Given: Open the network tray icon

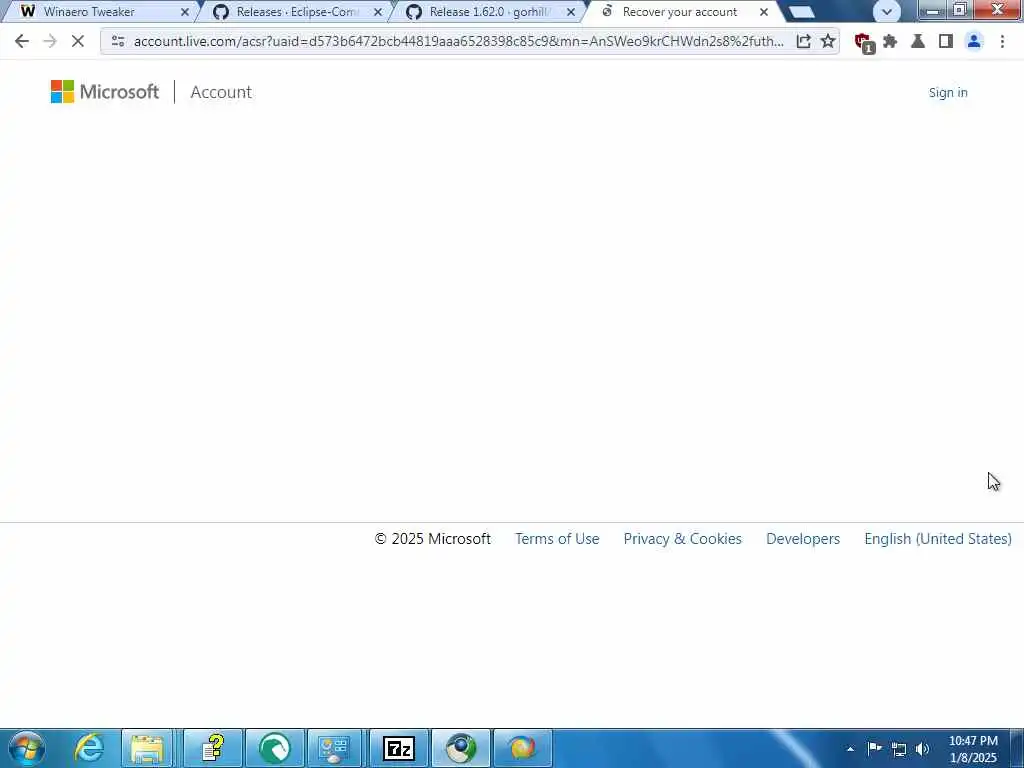Looking at the screenshot, I should tap(899, 749).
